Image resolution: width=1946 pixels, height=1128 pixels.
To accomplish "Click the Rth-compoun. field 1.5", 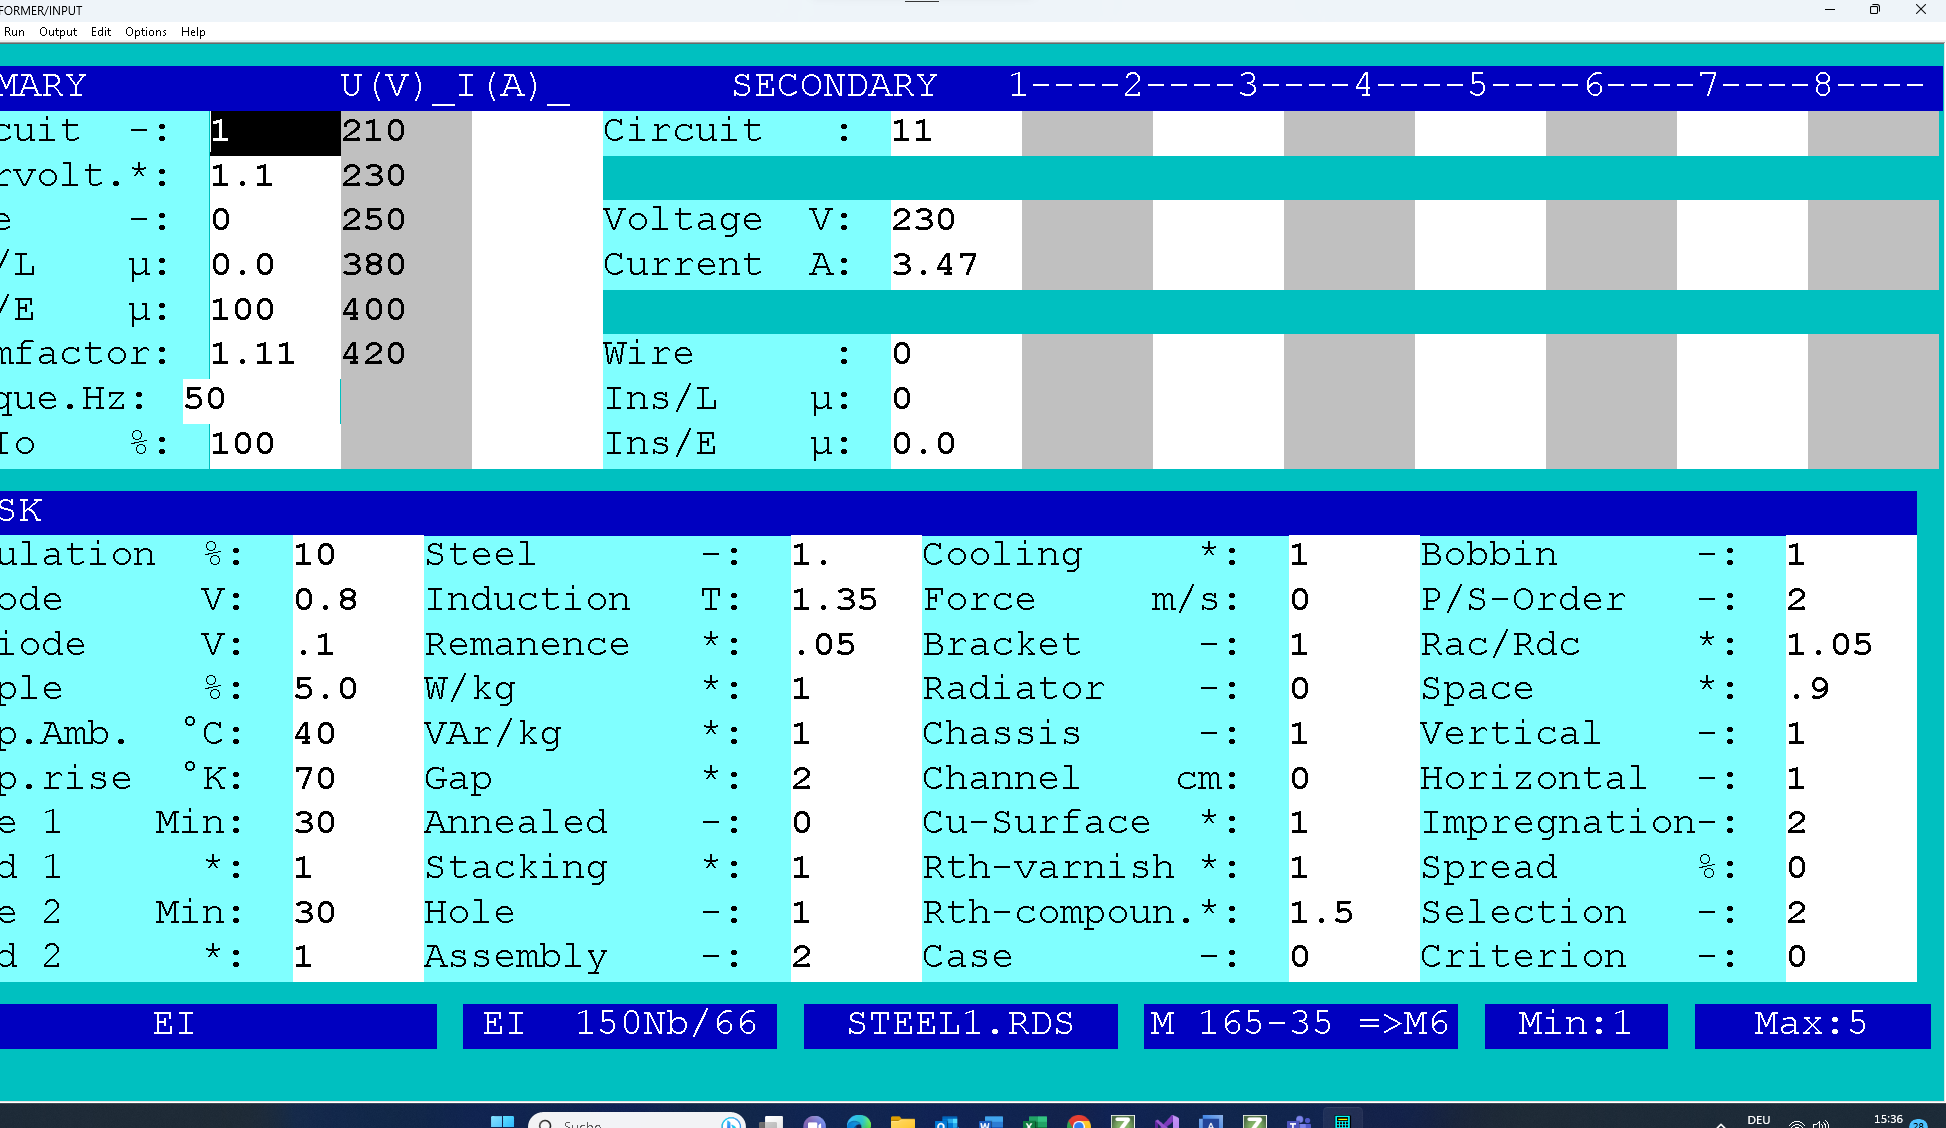I will click(1354, 914).
